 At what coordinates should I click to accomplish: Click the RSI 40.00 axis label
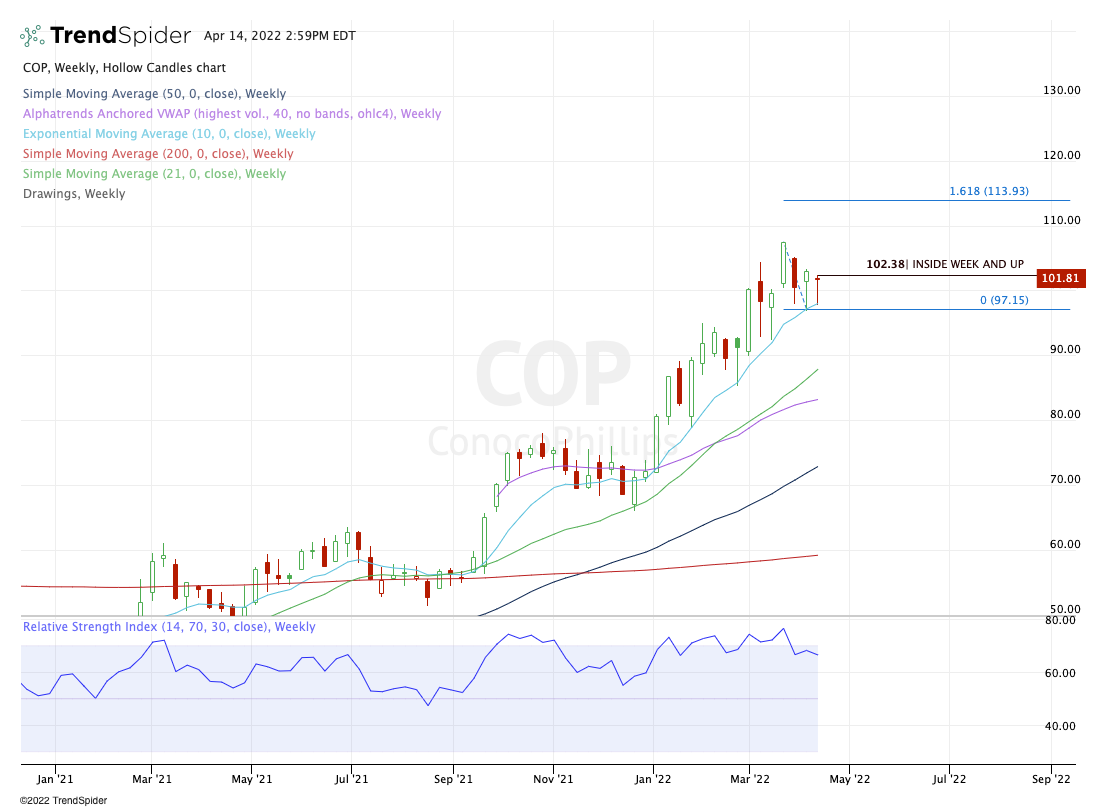point(1060,726)
